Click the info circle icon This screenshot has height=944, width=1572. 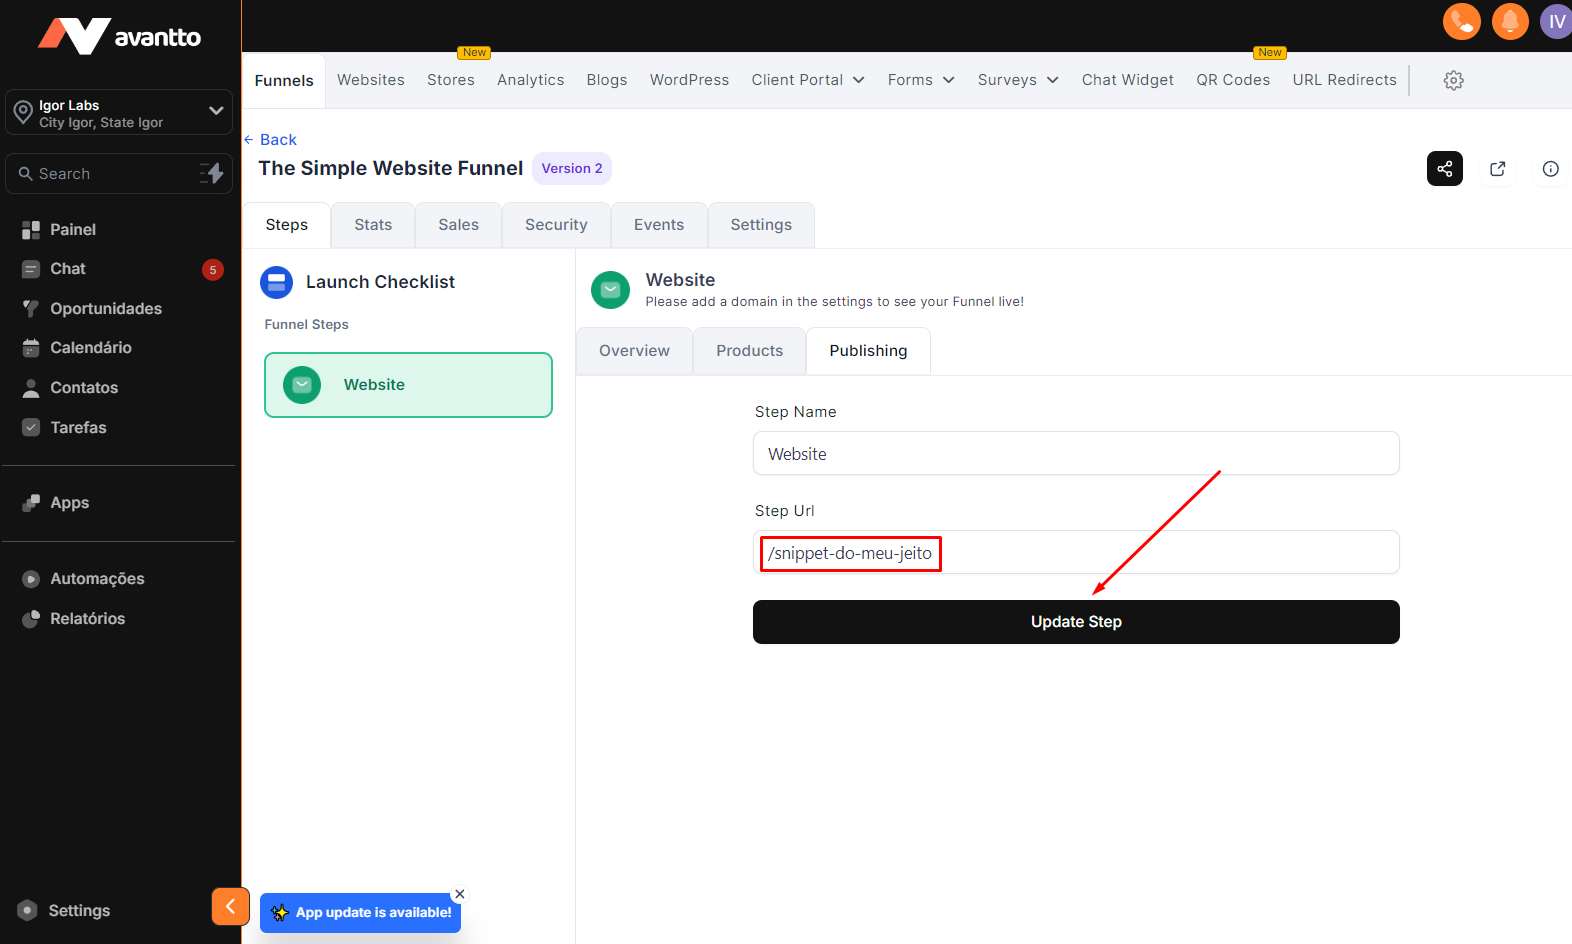pos(1550,169)
